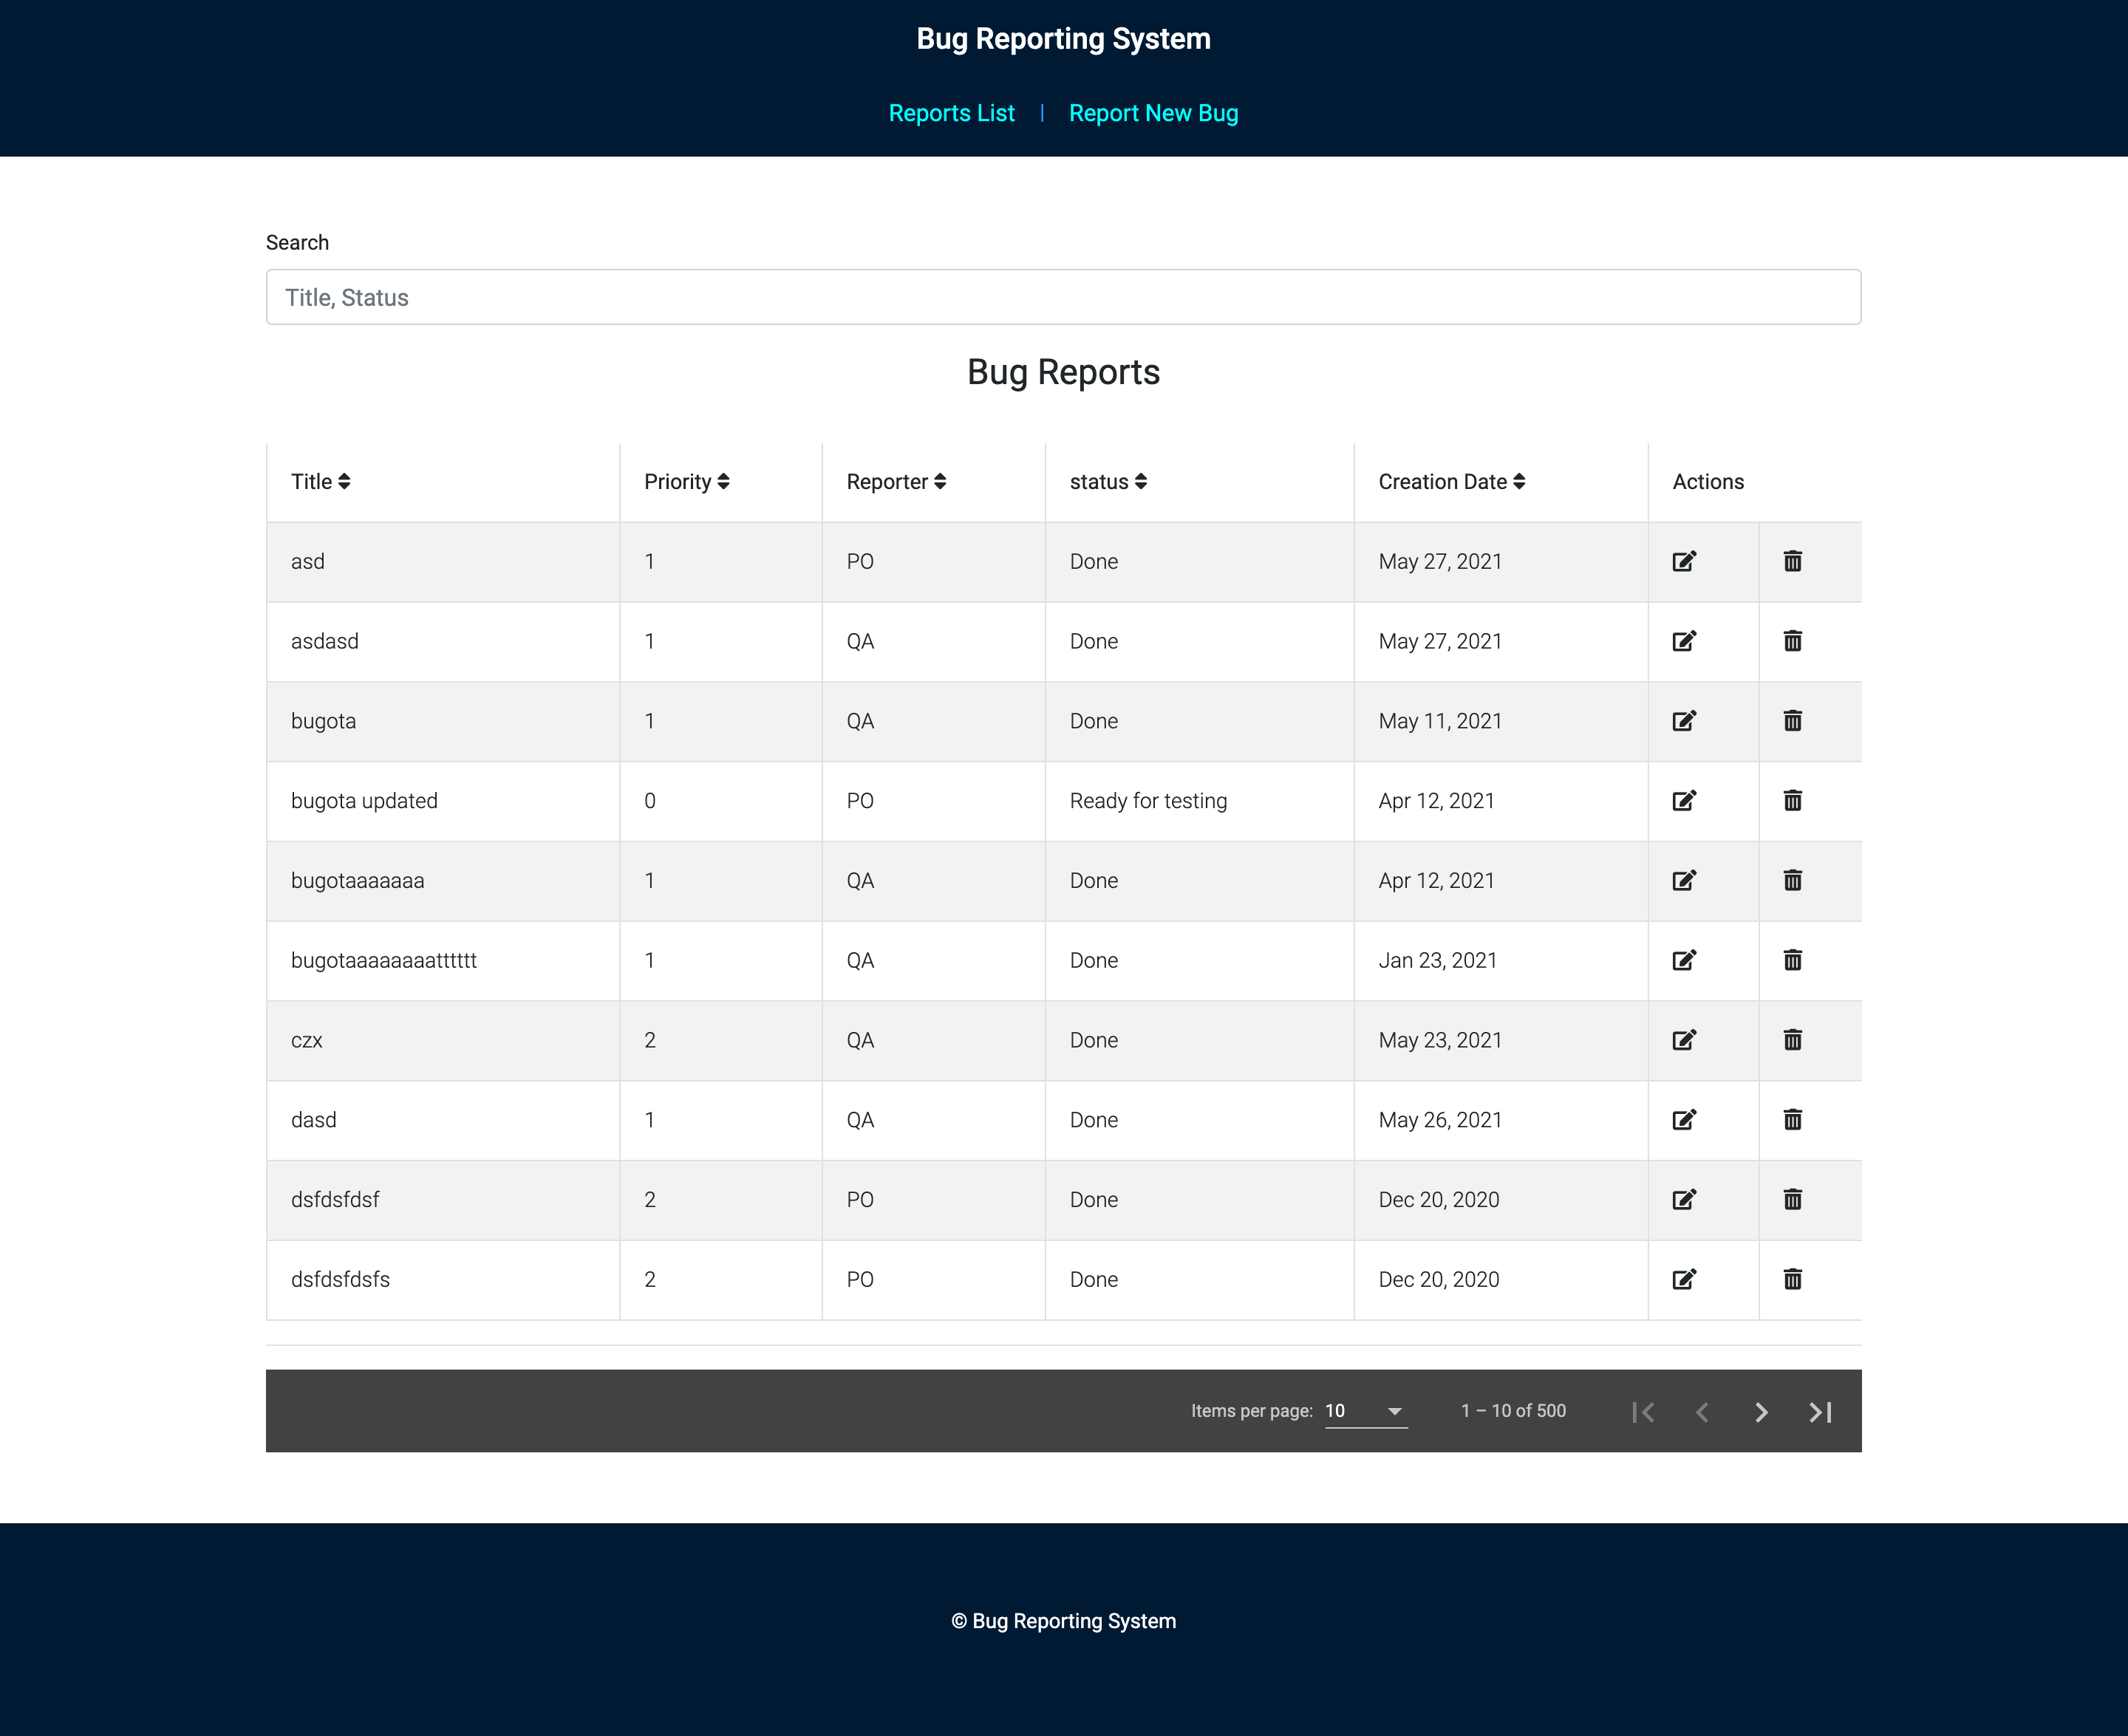Open the edit icon for the asd report
Viewport: 2128px width, 1736px height.
[x=1687, y=561]
